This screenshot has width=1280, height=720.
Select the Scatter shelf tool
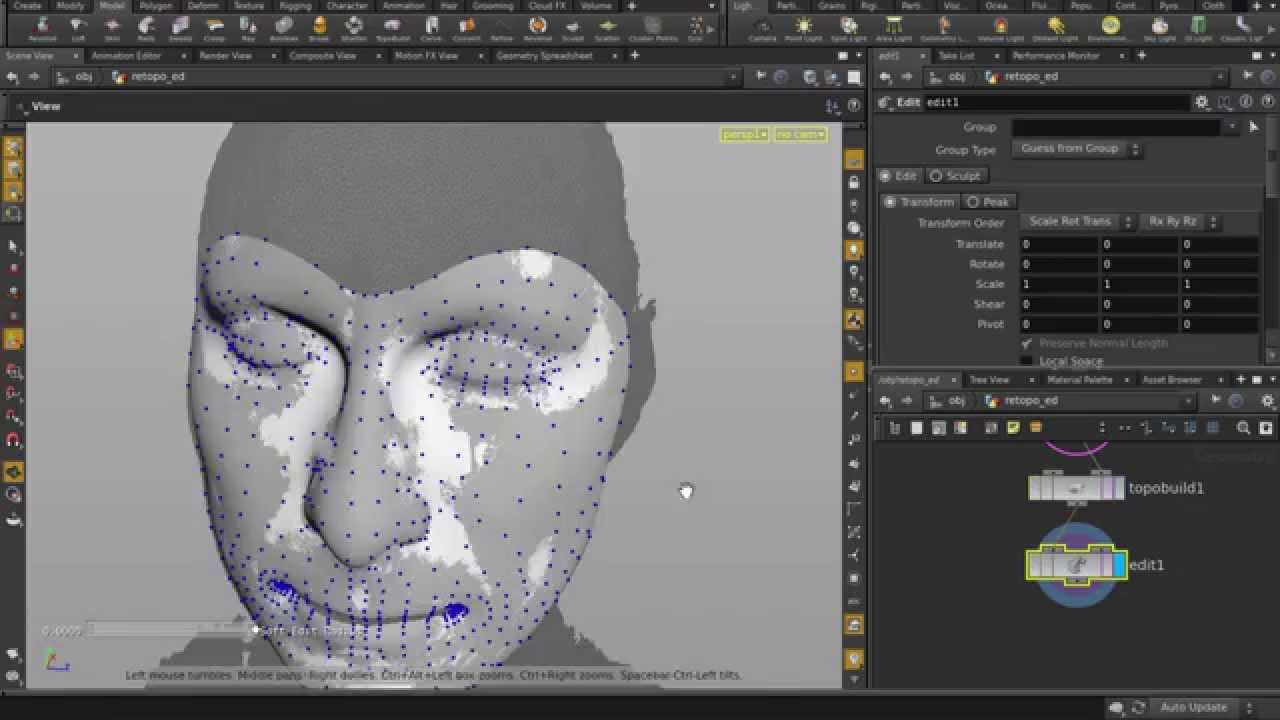coord(607,28)
